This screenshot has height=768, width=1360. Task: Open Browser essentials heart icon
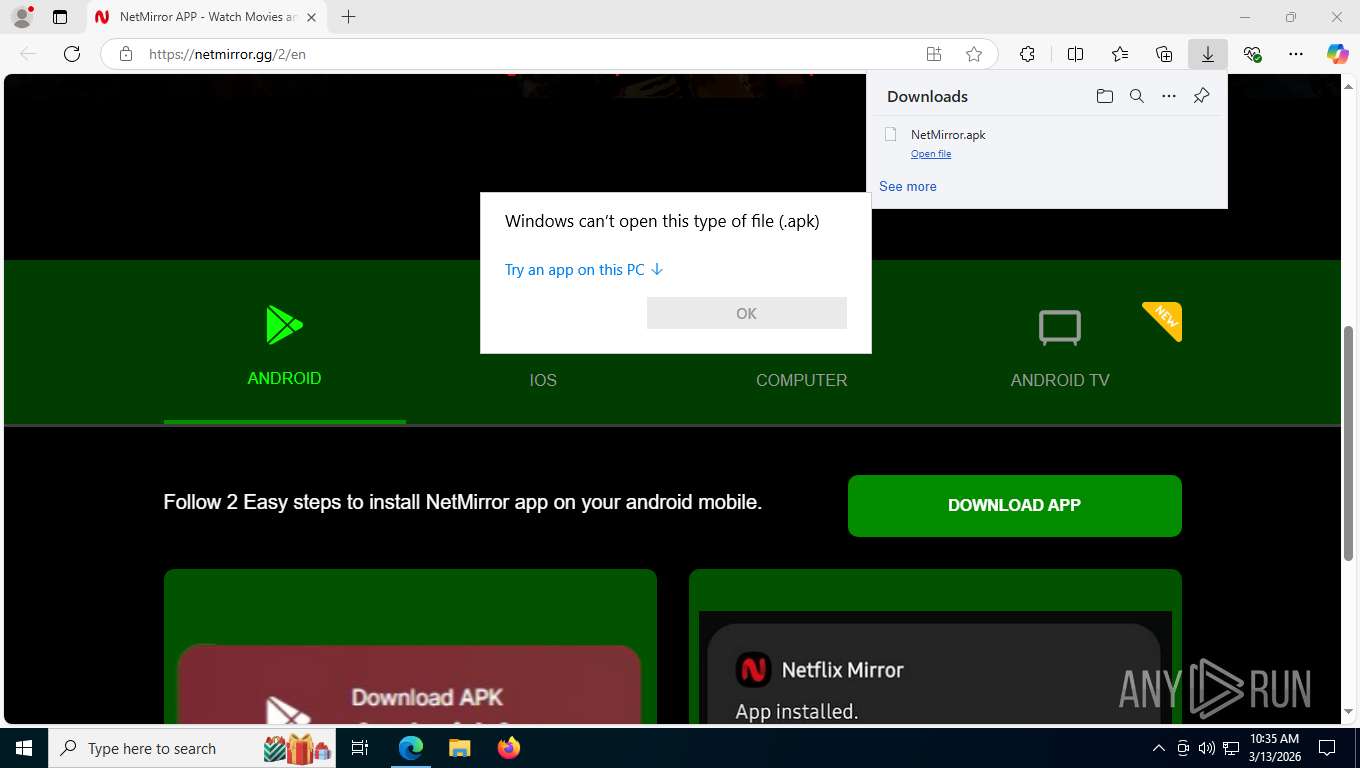pyautogui.click(x=1252, y=54)
